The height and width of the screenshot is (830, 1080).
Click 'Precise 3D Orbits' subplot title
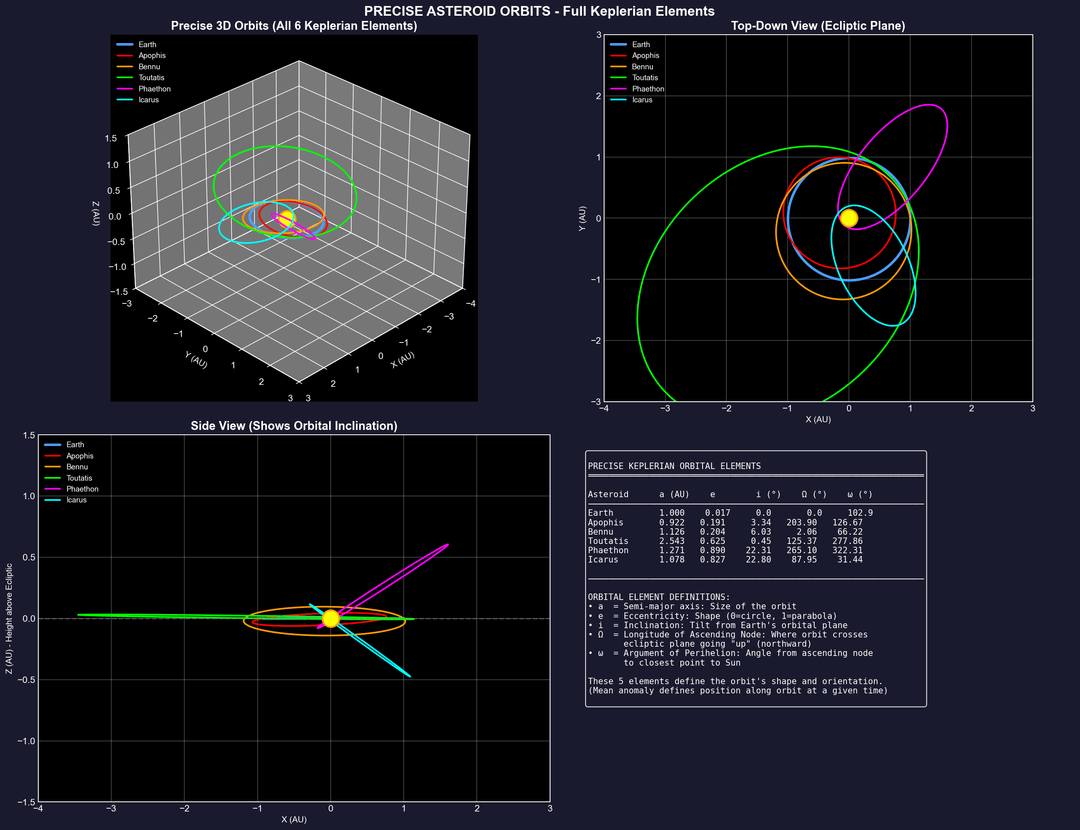[x=294, y=26]
